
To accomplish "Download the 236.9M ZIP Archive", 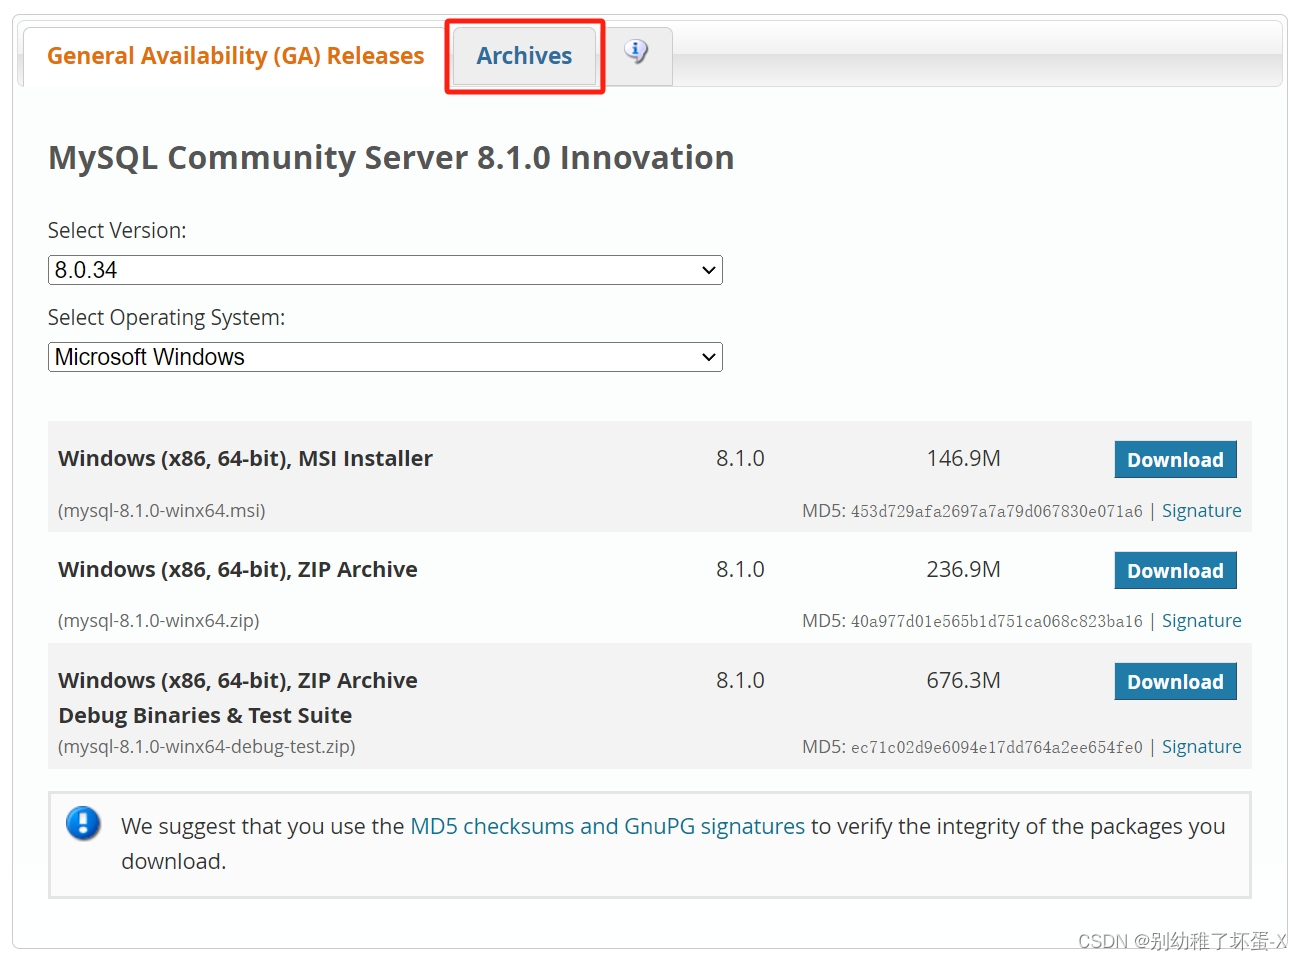I will (x=1175, y=570).
